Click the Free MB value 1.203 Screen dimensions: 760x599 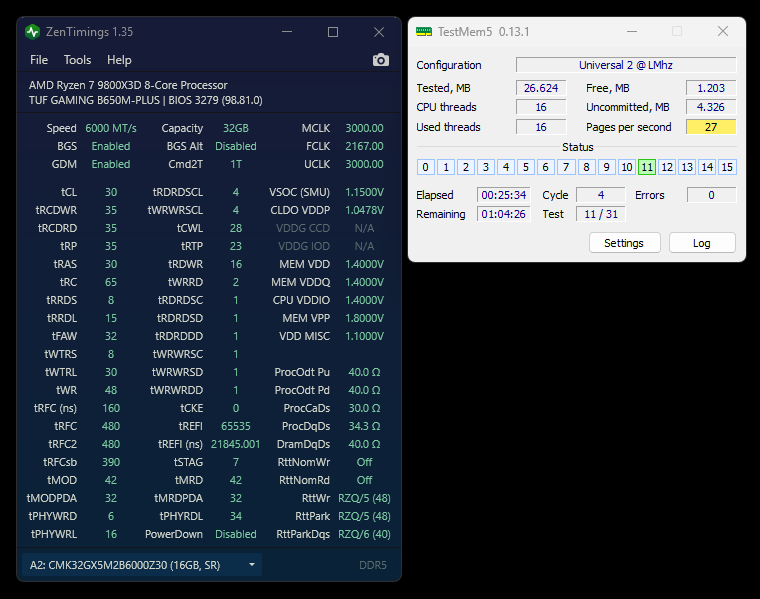(x=711, y=88)
